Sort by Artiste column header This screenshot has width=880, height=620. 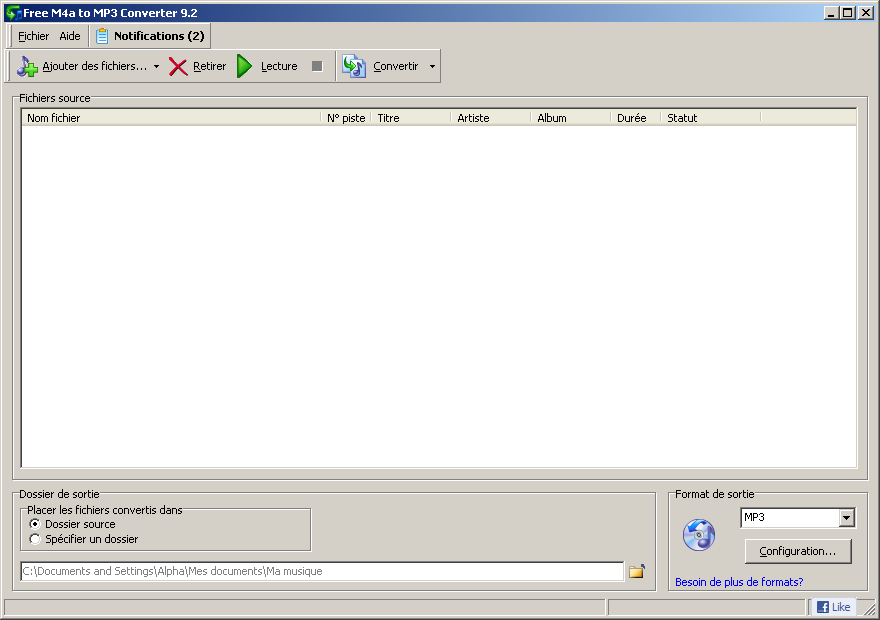point(491,118)
